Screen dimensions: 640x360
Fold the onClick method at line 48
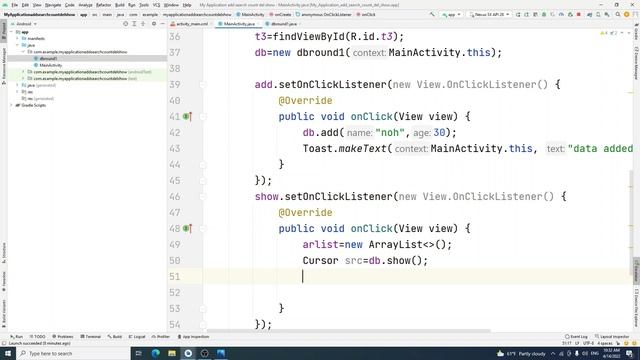203,229
